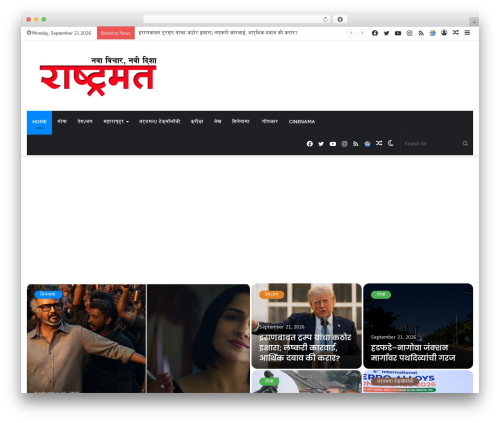Expand the महाराष्ट्र dropdown menu
This screenshot has width=500, height=423.
tap(116, 122)
